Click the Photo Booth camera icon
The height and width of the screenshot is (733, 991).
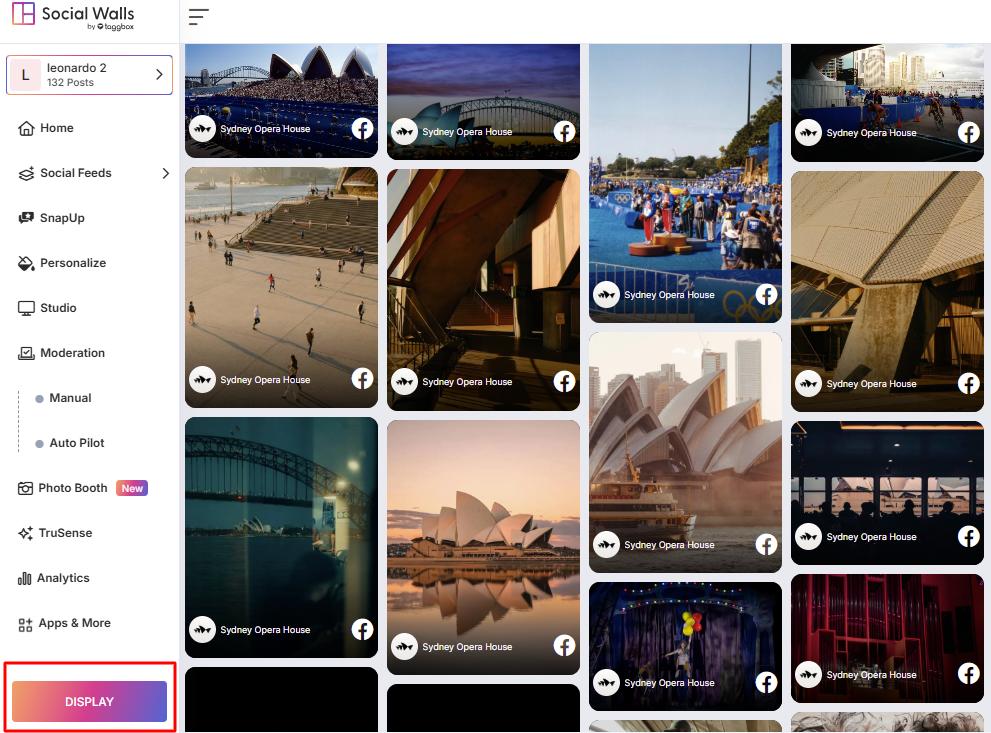(26, 488)
